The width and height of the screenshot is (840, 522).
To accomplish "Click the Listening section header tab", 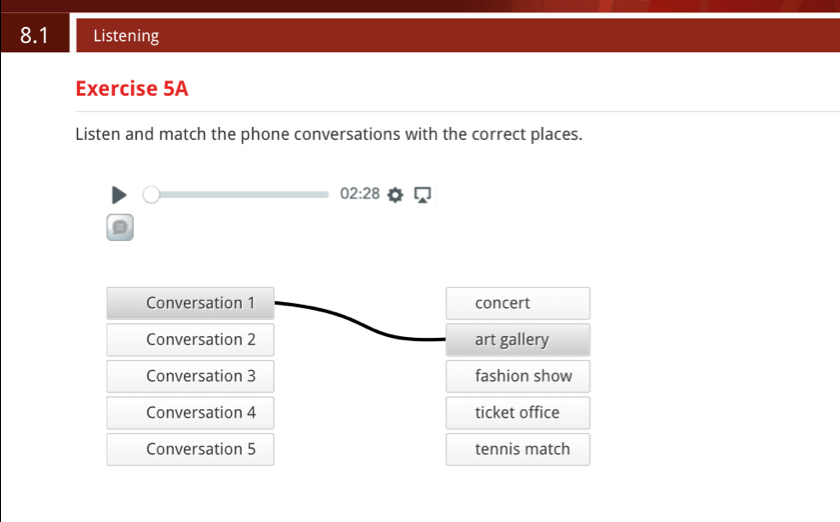I will [126, 36].
